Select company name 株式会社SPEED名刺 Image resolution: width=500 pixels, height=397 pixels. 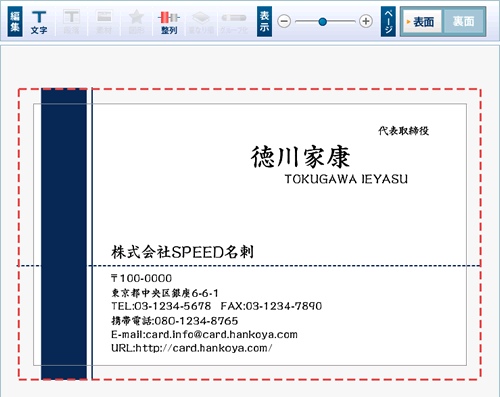pos(182,252)
